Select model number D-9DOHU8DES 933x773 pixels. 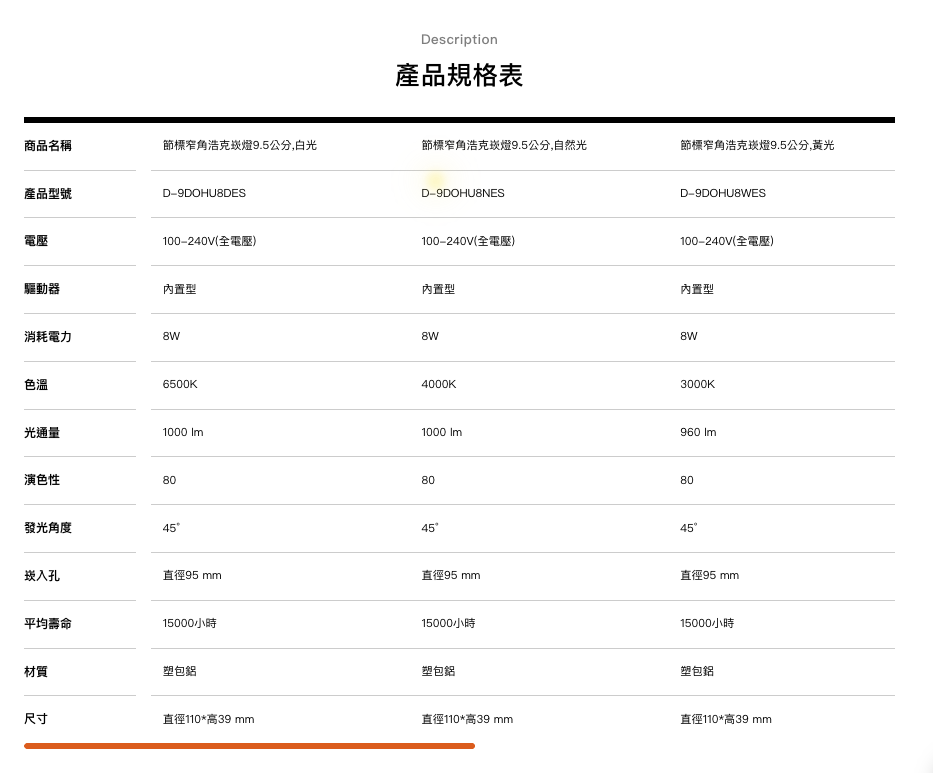[x=204, y=193]
